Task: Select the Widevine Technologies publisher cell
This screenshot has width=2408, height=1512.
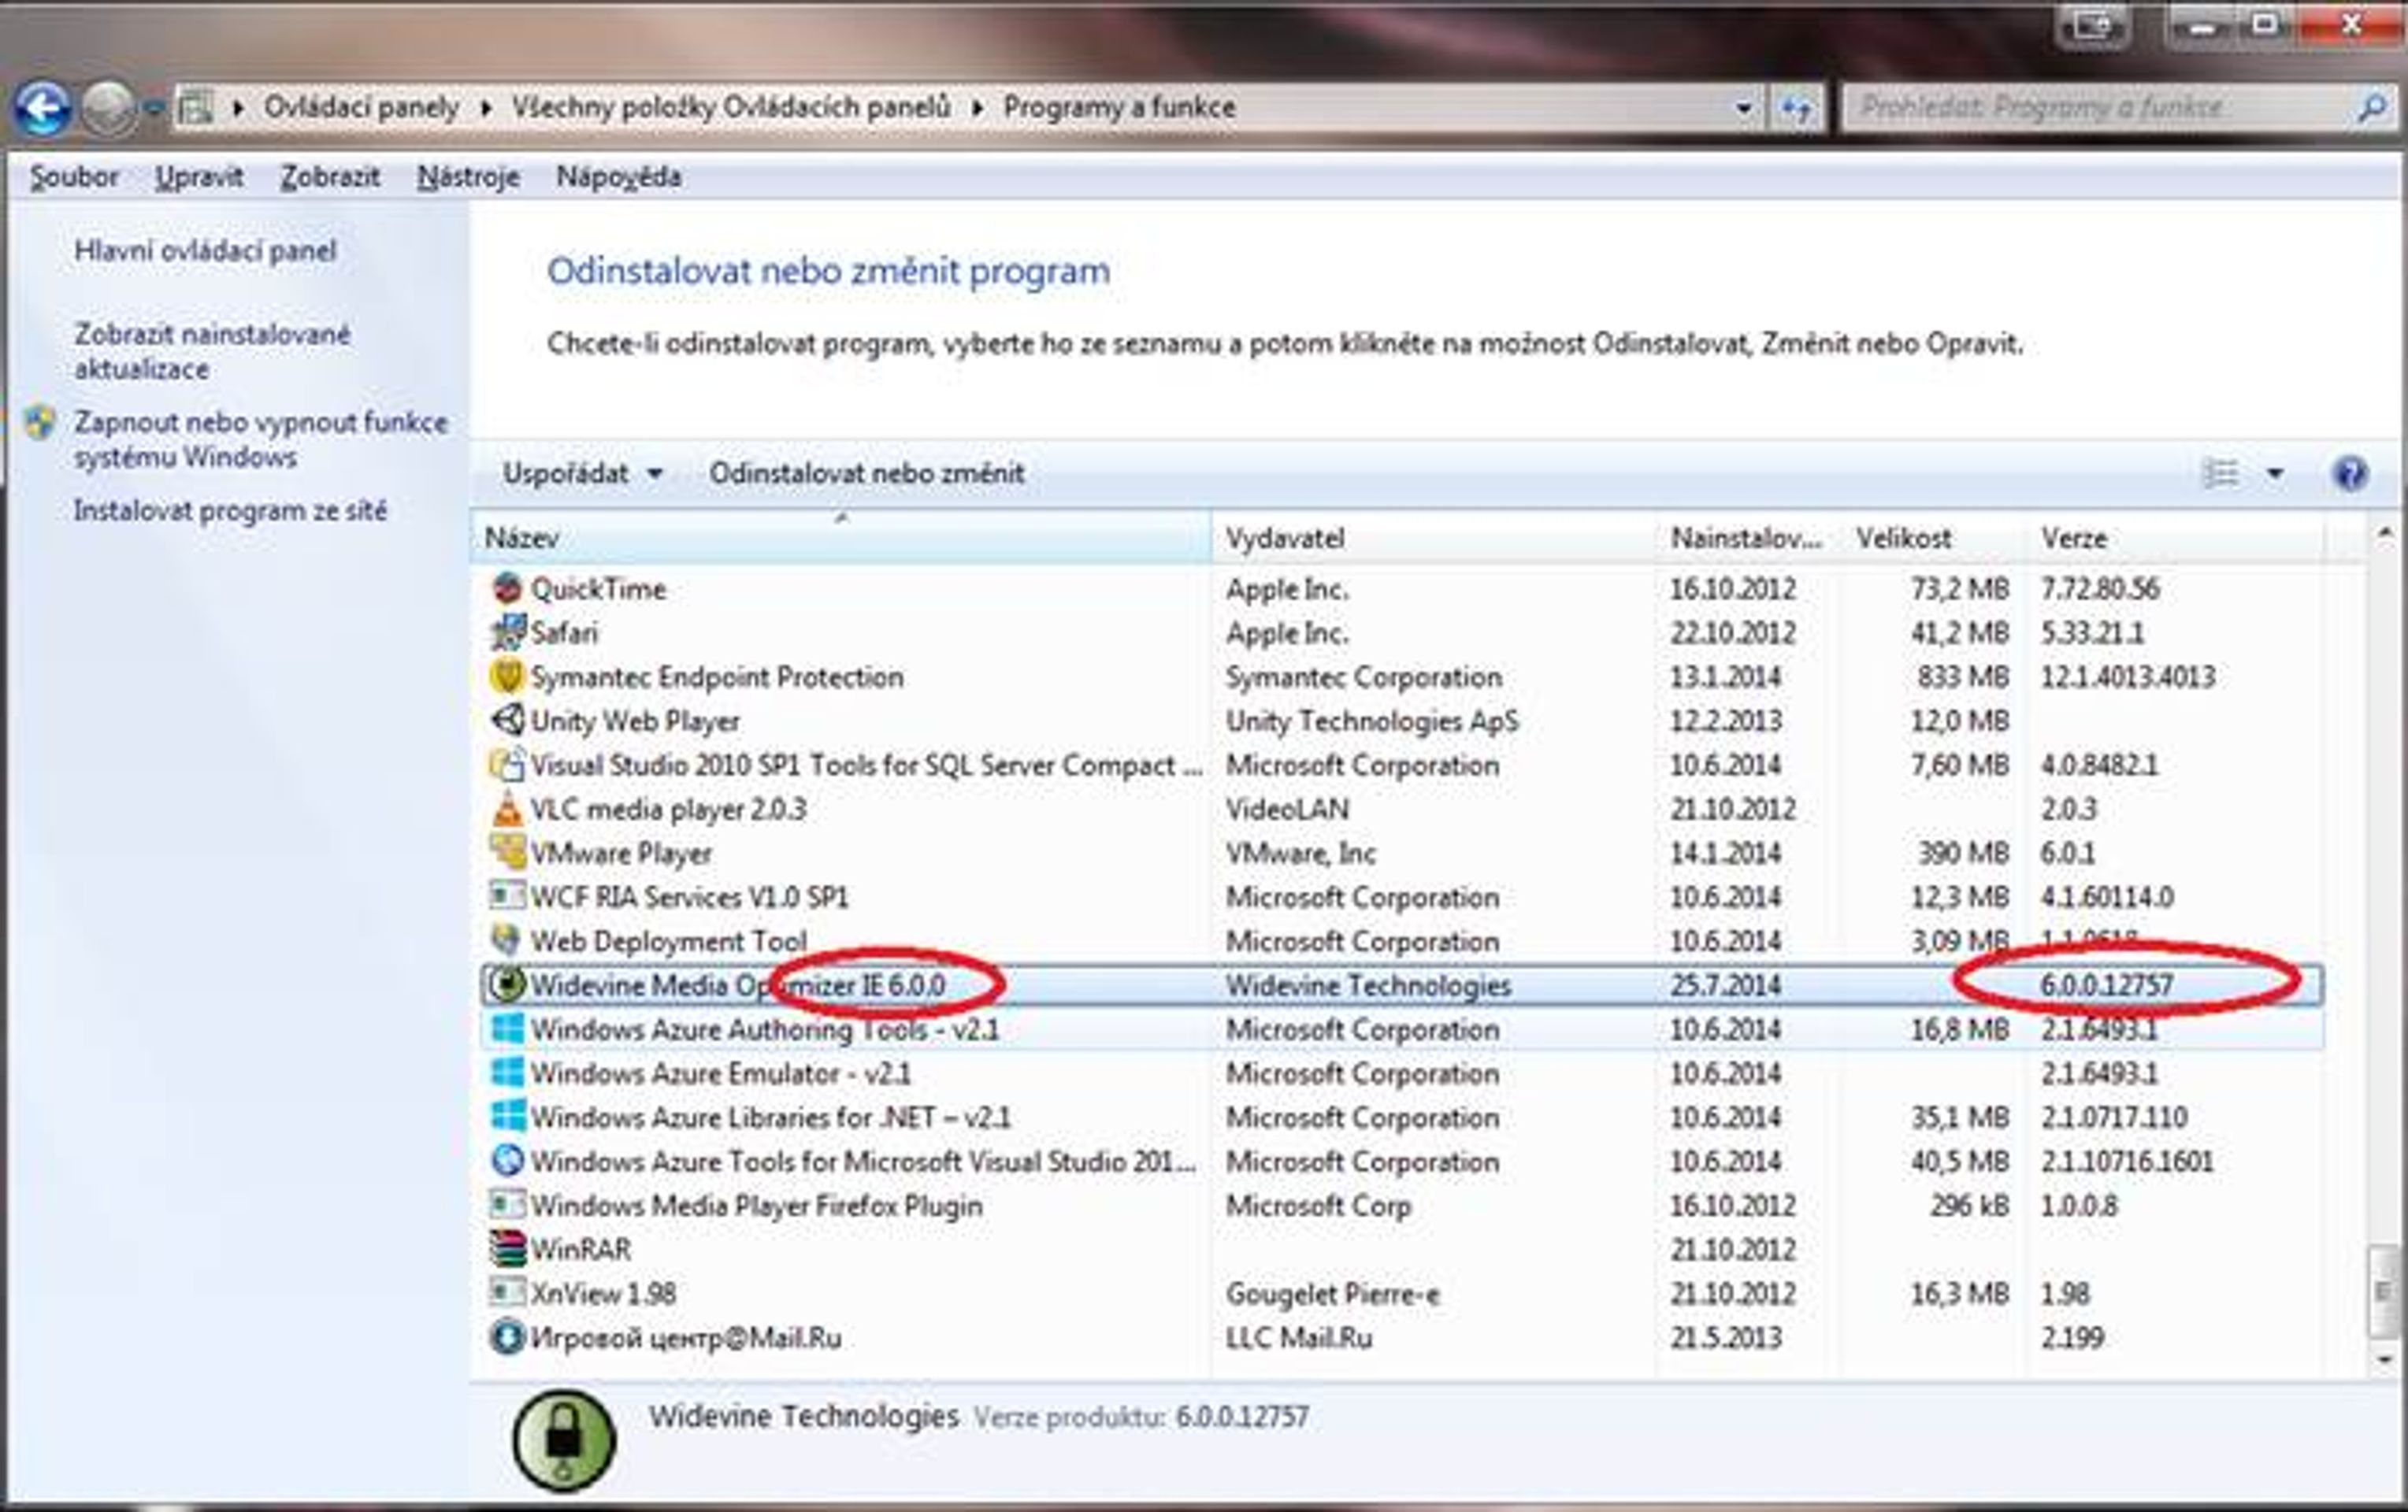Action: [1368, 985]
